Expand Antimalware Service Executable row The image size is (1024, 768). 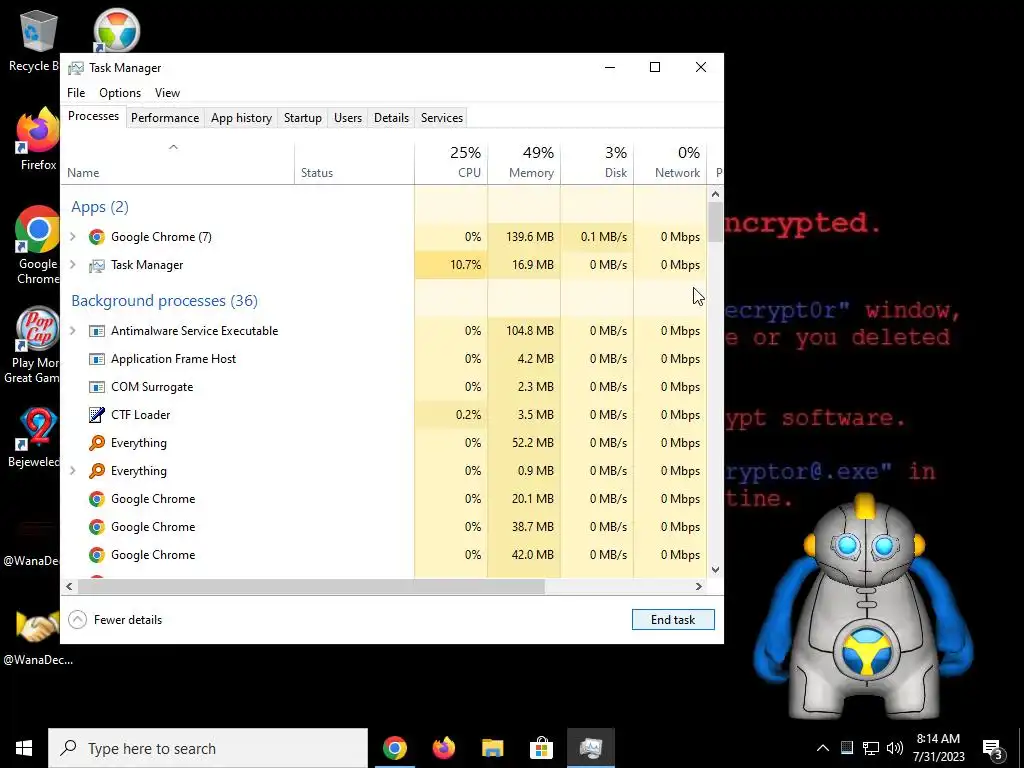(73, 331)
